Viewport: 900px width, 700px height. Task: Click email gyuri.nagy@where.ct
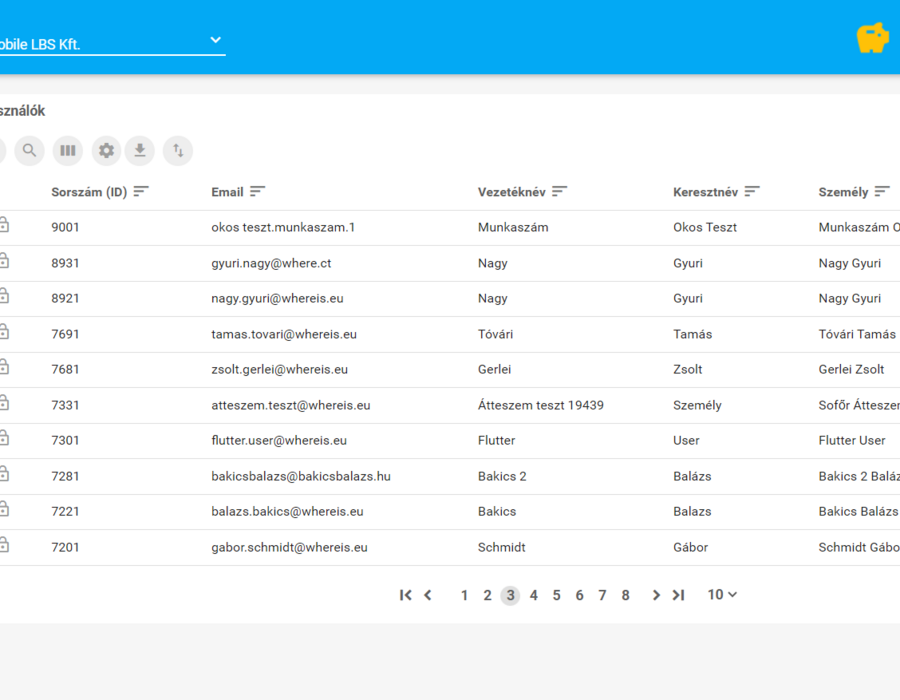(x=271, y=263)
